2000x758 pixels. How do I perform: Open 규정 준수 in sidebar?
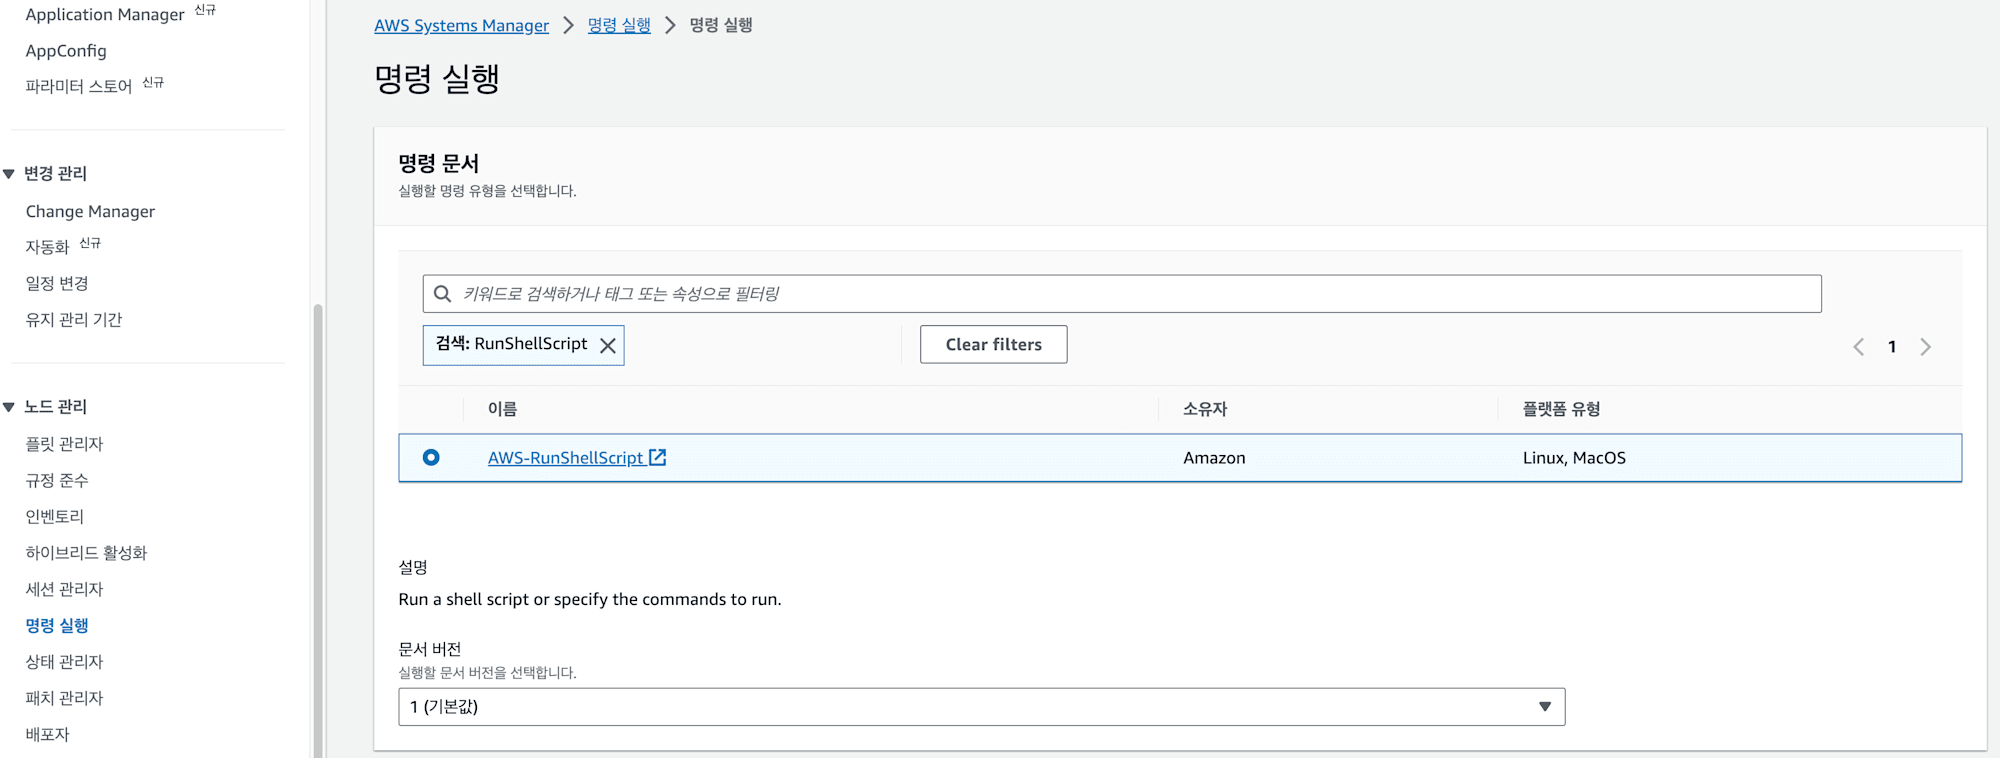(57, 480)
